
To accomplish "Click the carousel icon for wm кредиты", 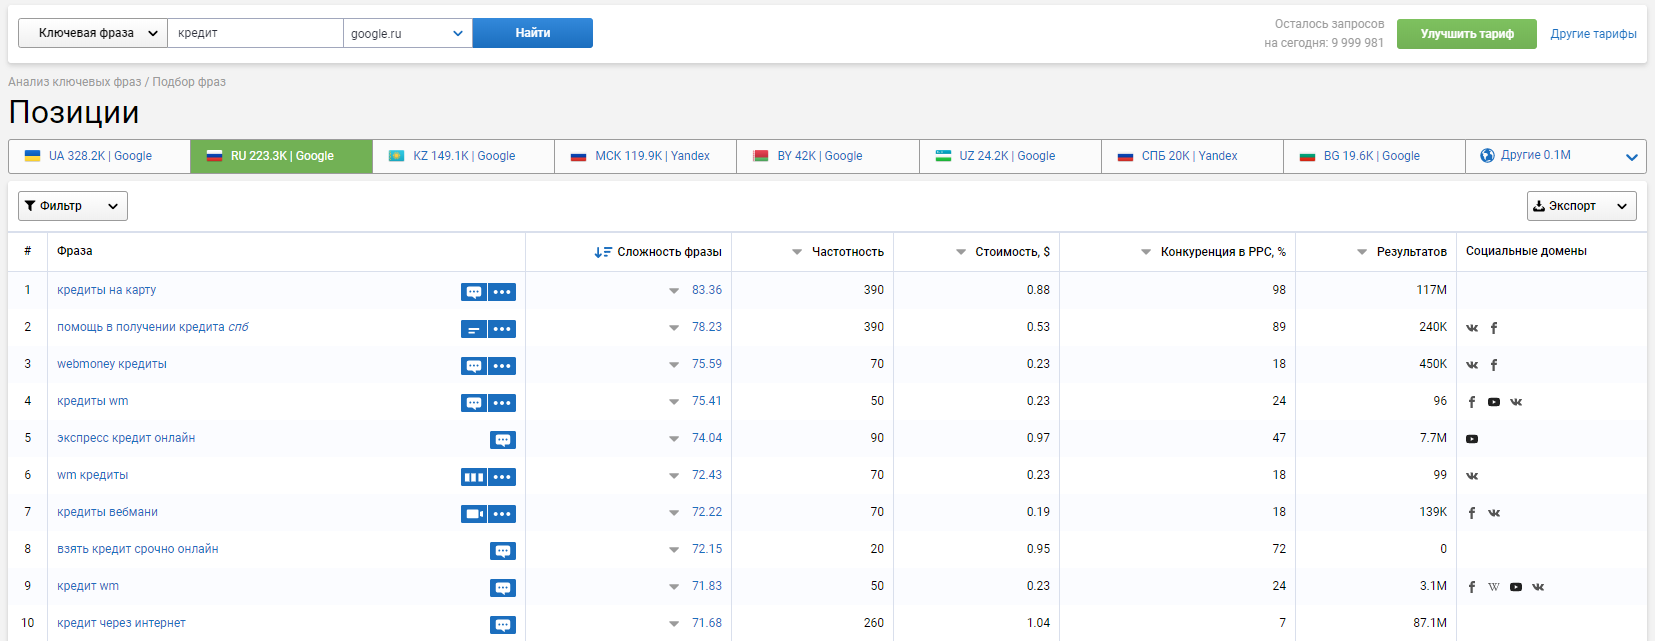I will click(474, 477).
